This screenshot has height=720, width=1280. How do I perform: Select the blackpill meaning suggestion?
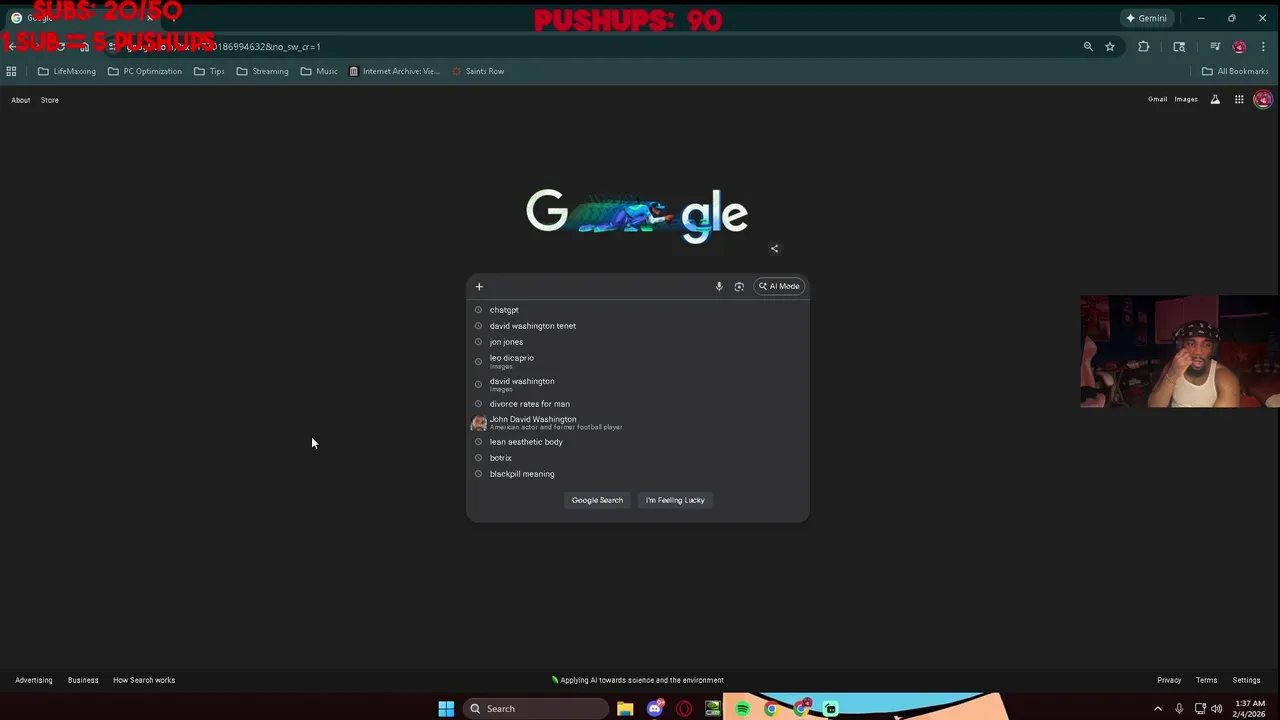coord(638,474)
